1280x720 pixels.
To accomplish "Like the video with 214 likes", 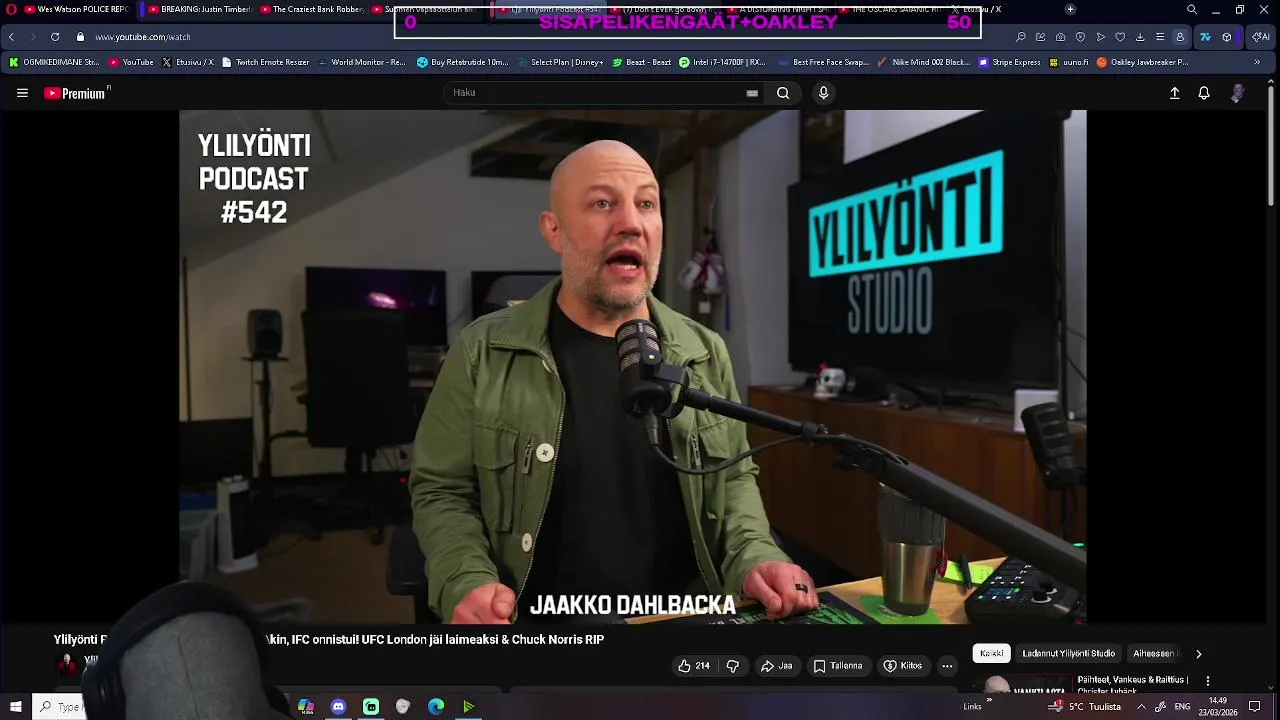I will click(694, 666).
